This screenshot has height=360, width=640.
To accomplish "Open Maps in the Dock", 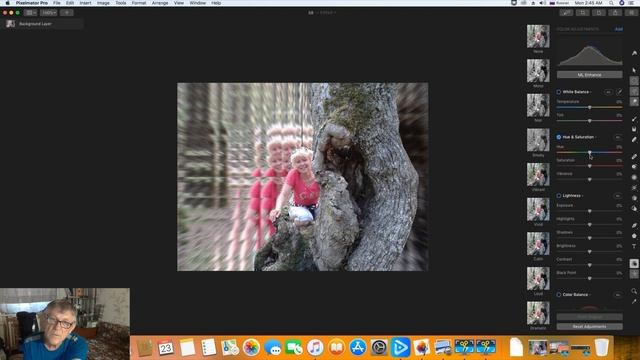I will click(x=230, y=347).
